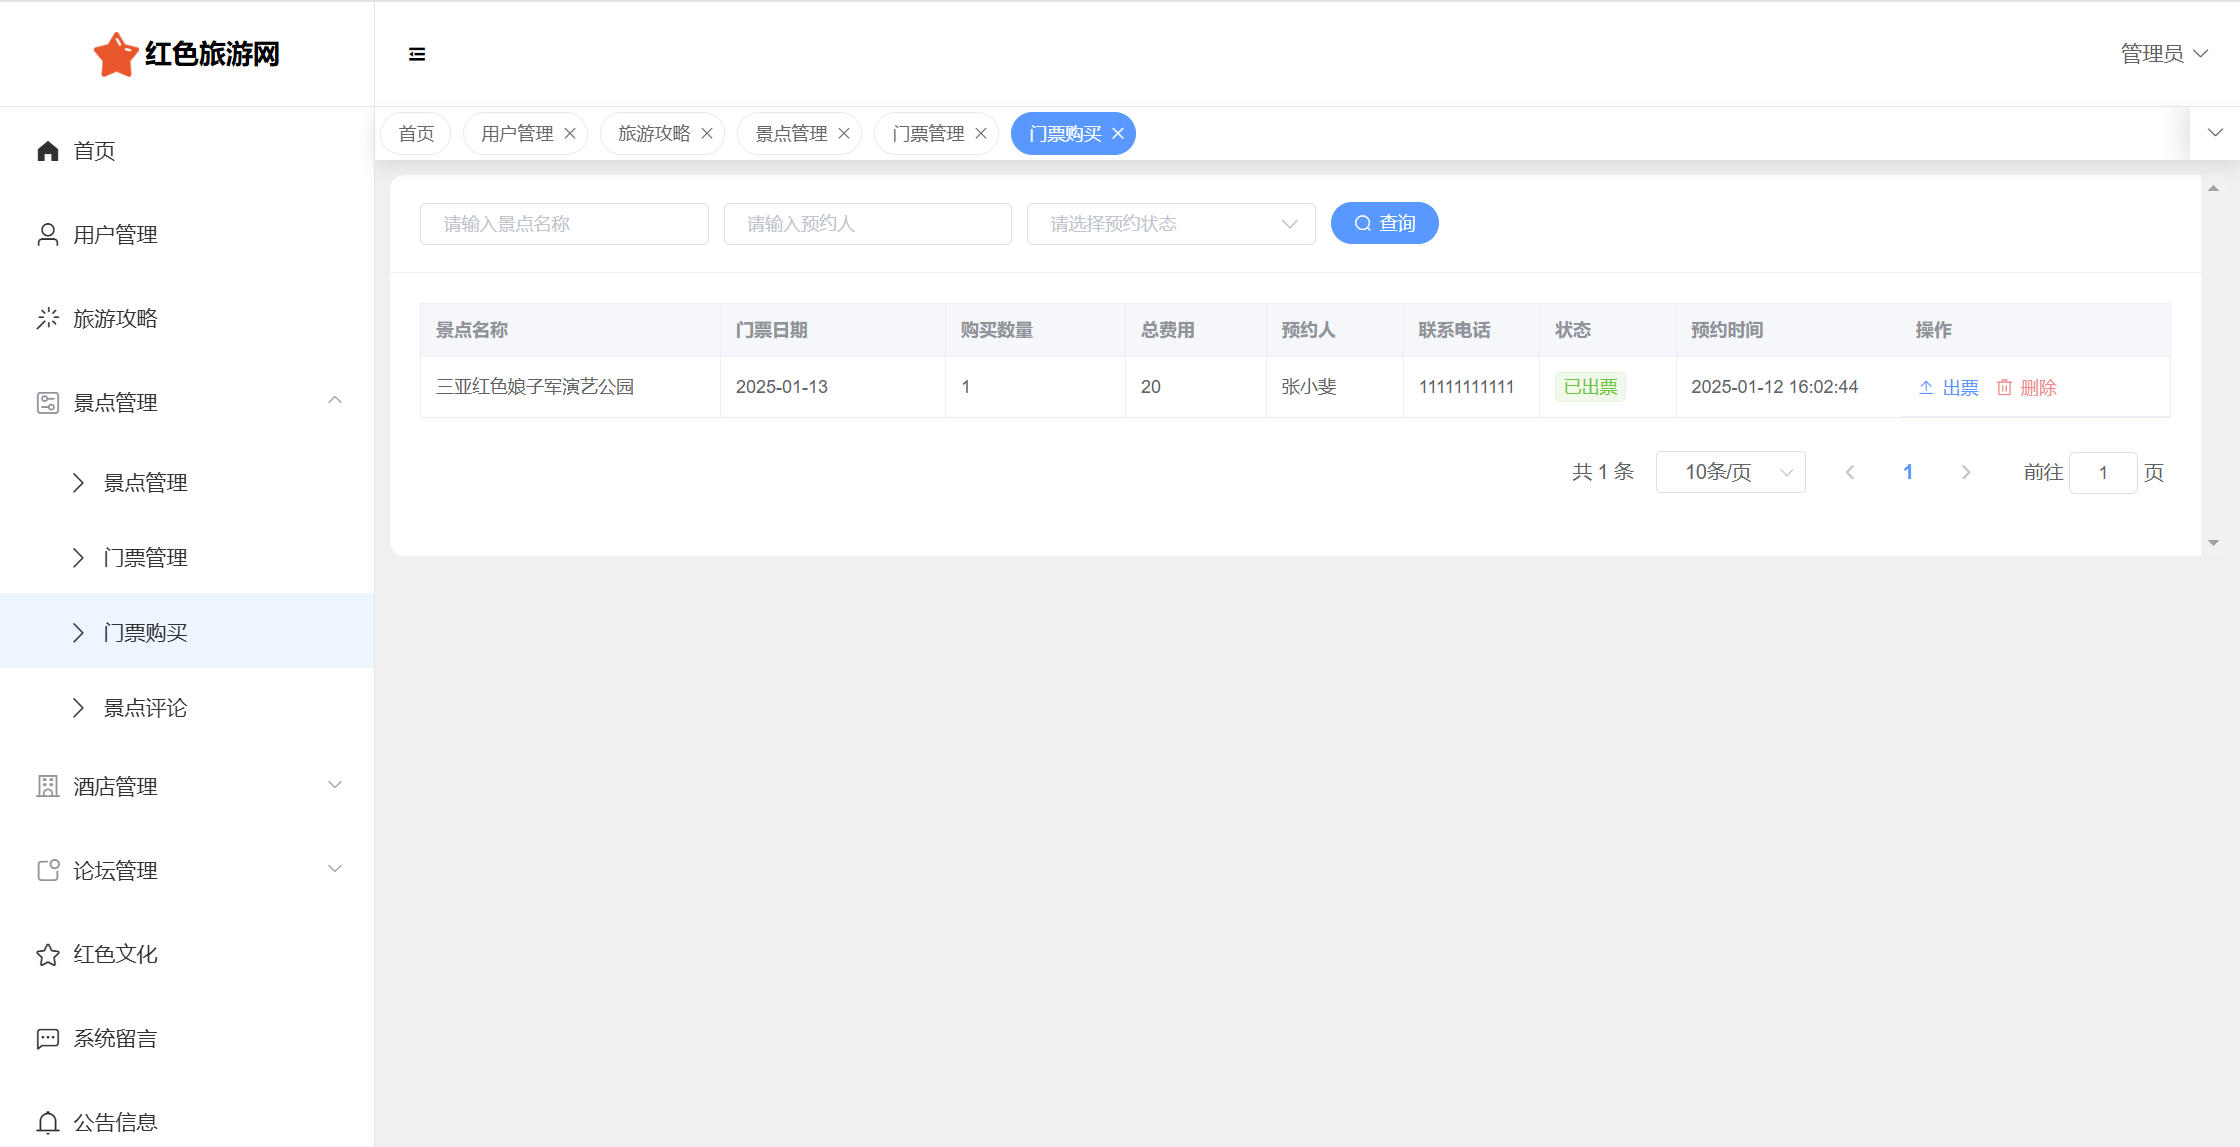
Task: Click the 前往 page number jump field
Action: 2102,472
